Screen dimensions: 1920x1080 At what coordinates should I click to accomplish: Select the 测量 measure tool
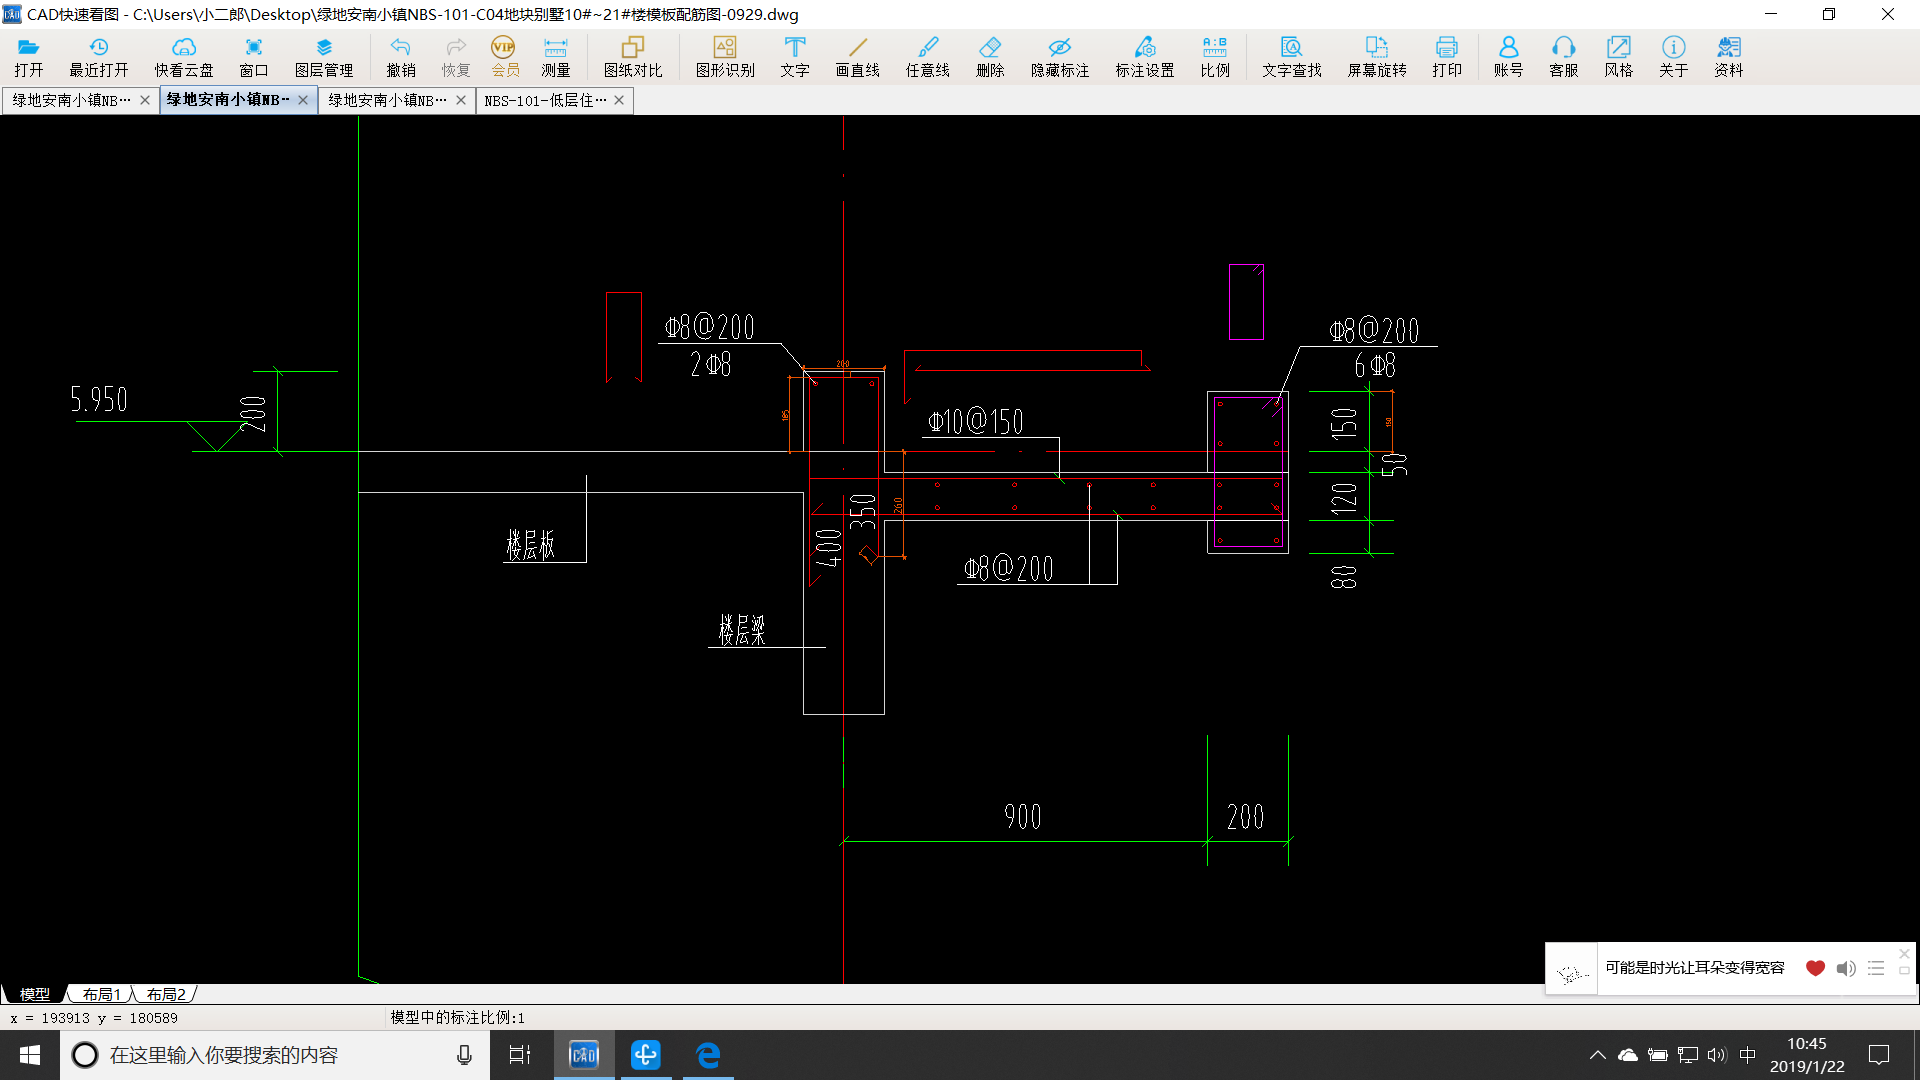pos(556,56)
